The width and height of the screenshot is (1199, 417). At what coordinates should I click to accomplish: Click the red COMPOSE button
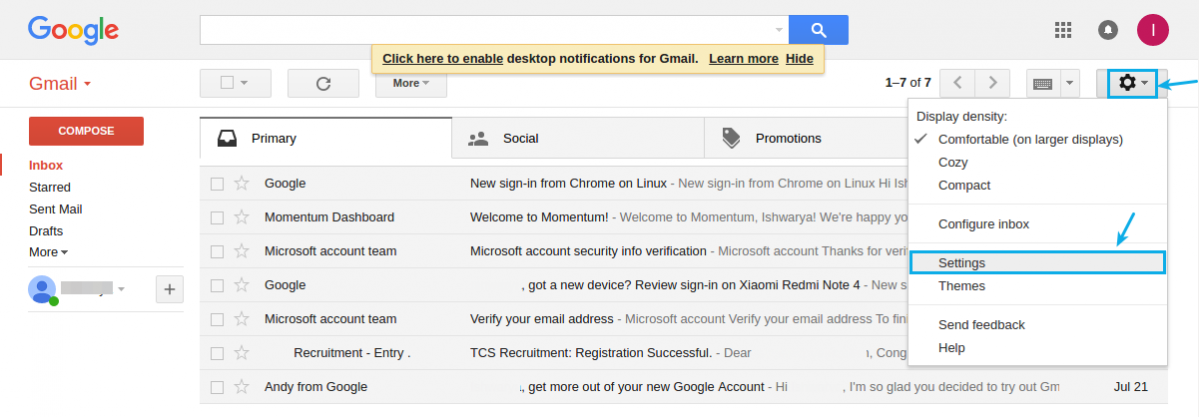(86, 131)
